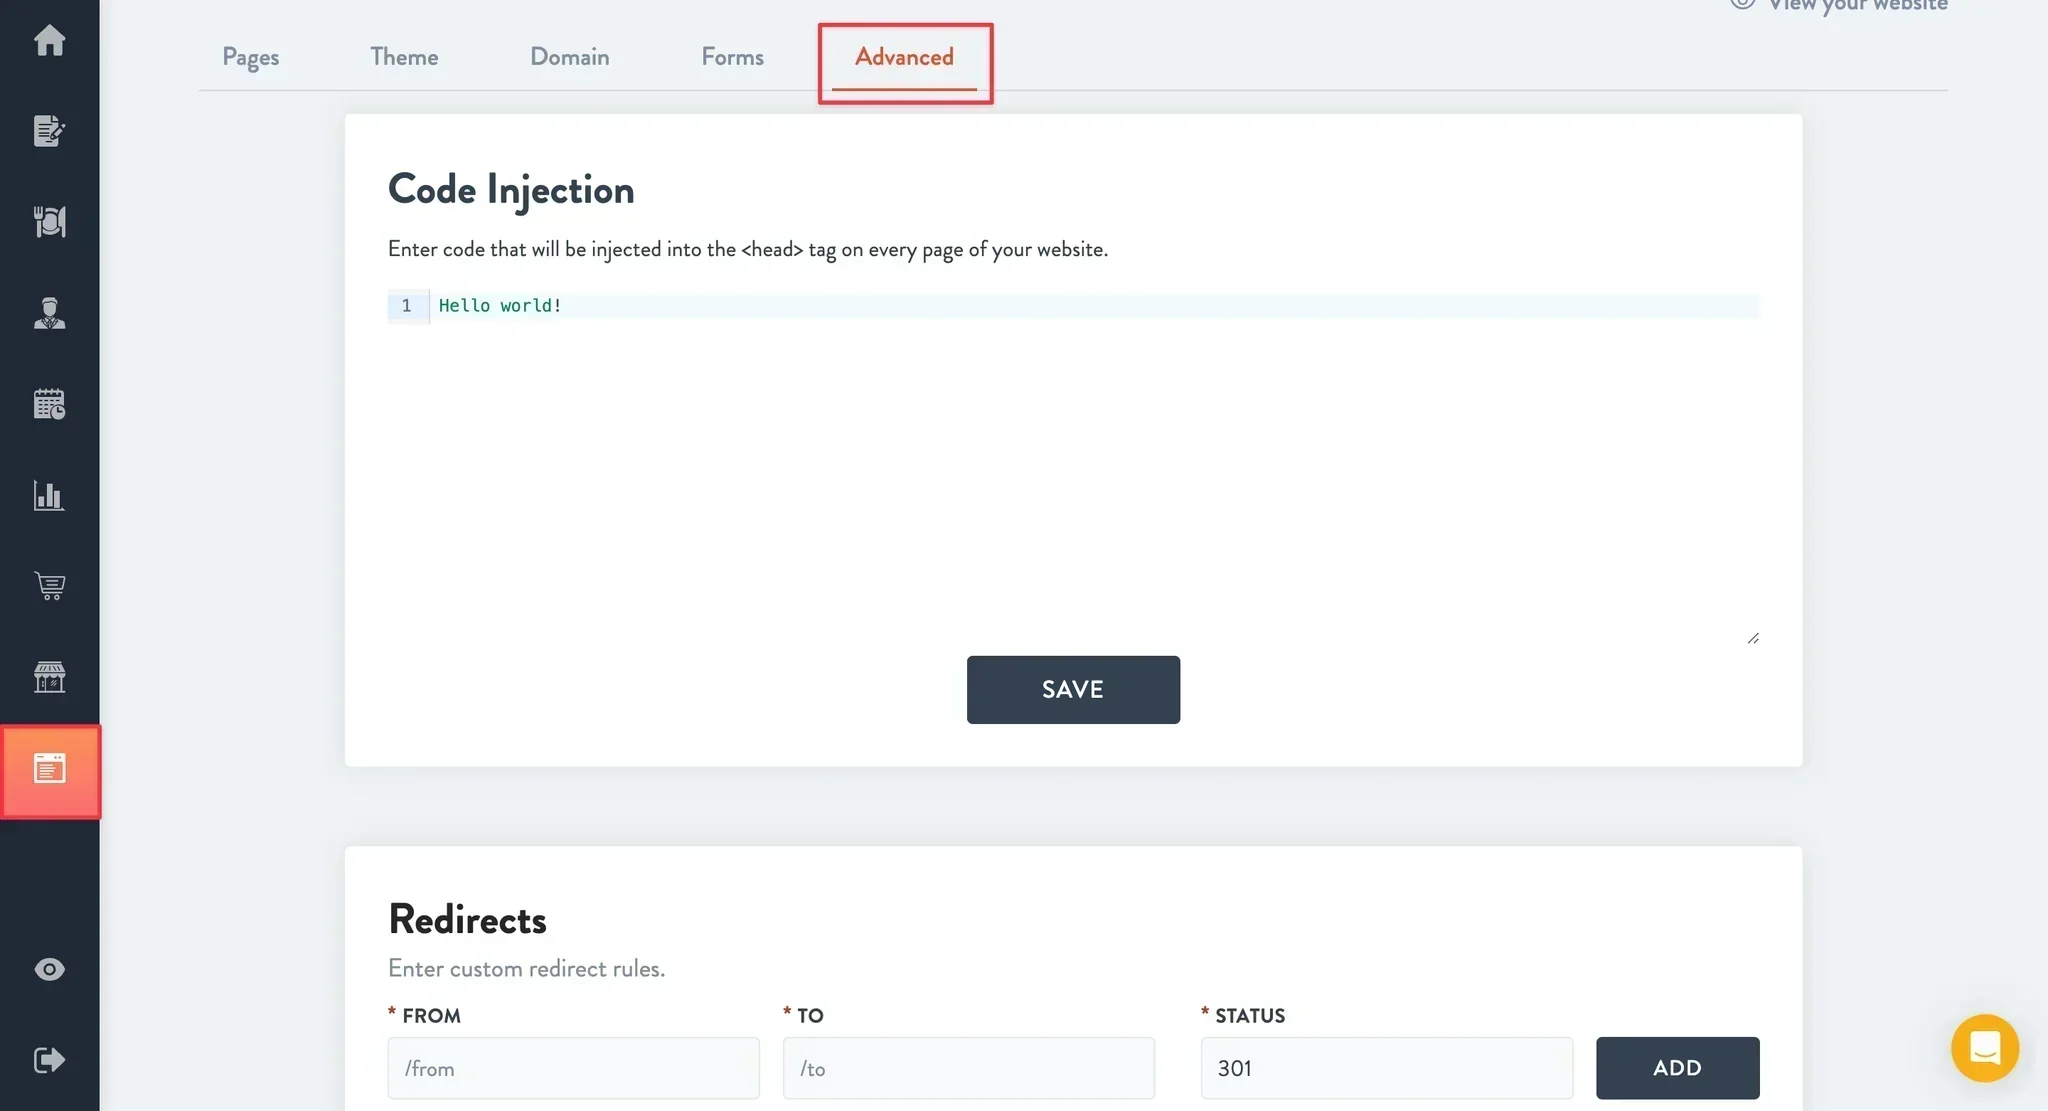Focus the TO redirect input field

(x=968, y=1068)
